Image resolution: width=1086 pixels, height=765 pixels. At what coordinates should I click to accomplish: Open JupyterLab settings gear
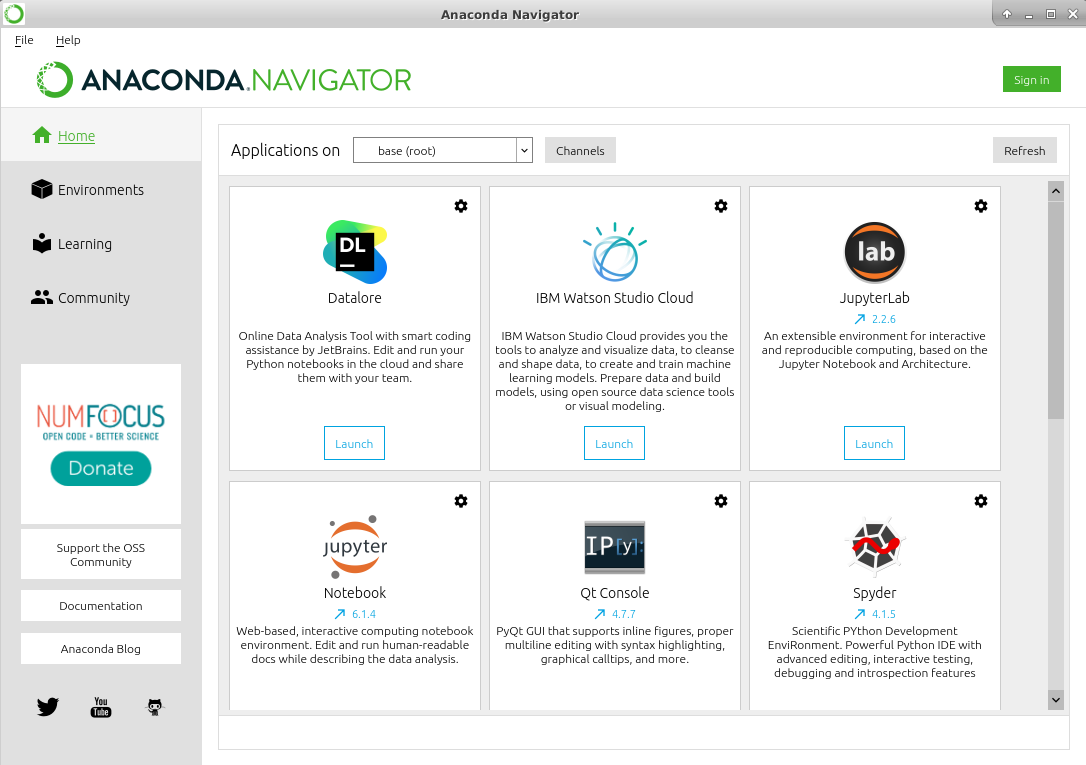(x=981, y=206)
